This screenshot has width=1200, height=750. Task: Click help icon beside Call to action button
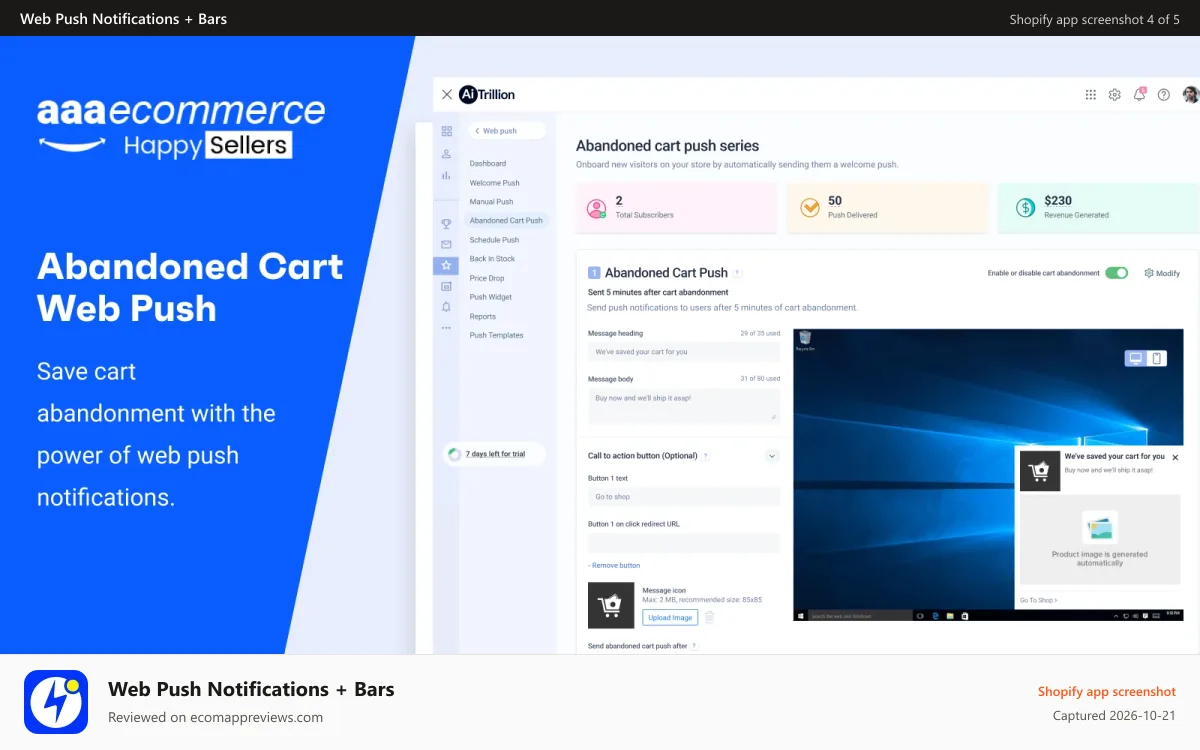click(x=705, y=456)
